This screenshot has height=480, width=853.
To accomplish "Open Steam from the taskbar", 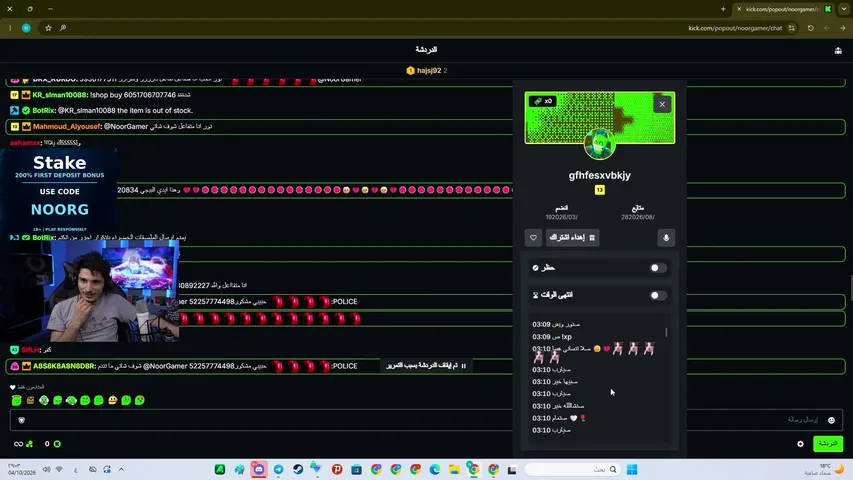I will pyautogui.click(x=298, y=469).
